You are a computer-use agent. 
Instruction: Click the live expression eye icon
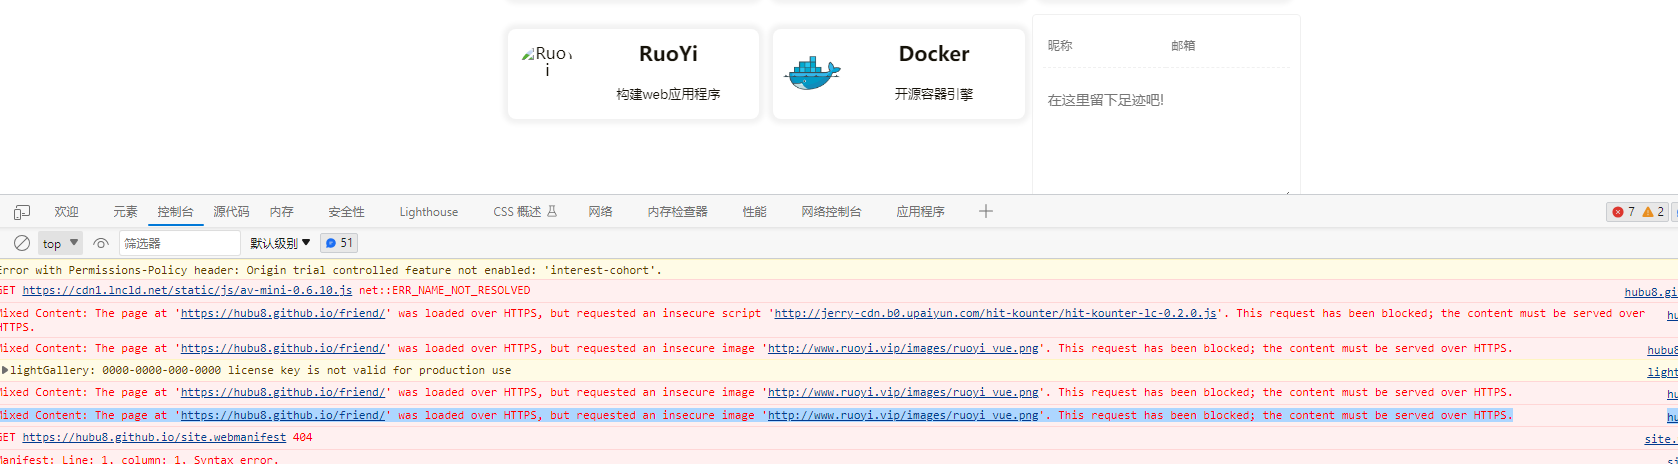coord(100,243)
